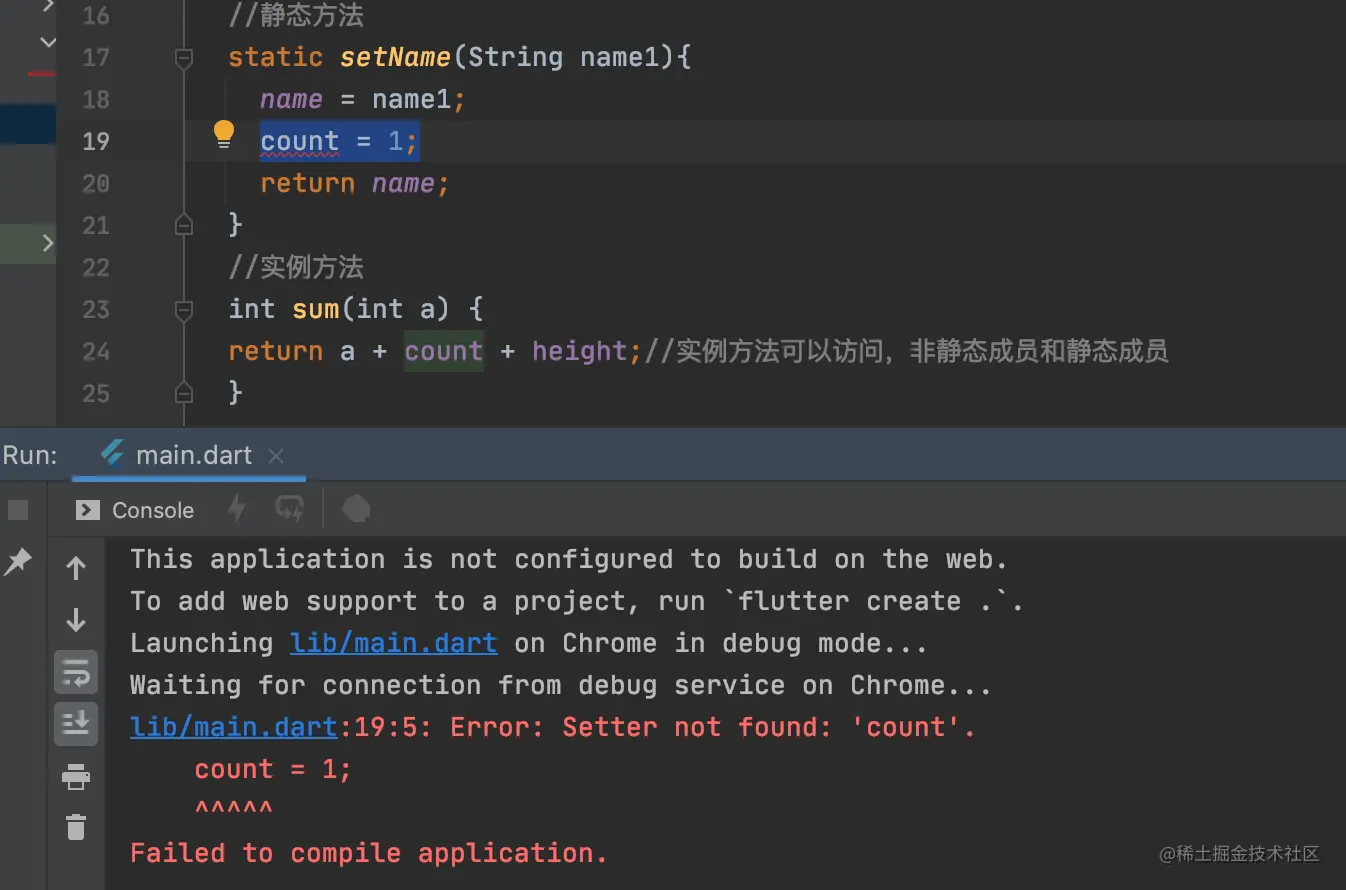Collapse the down chevron in the left sidebar
Viewport: 1346px width, 890px height.
47,42
